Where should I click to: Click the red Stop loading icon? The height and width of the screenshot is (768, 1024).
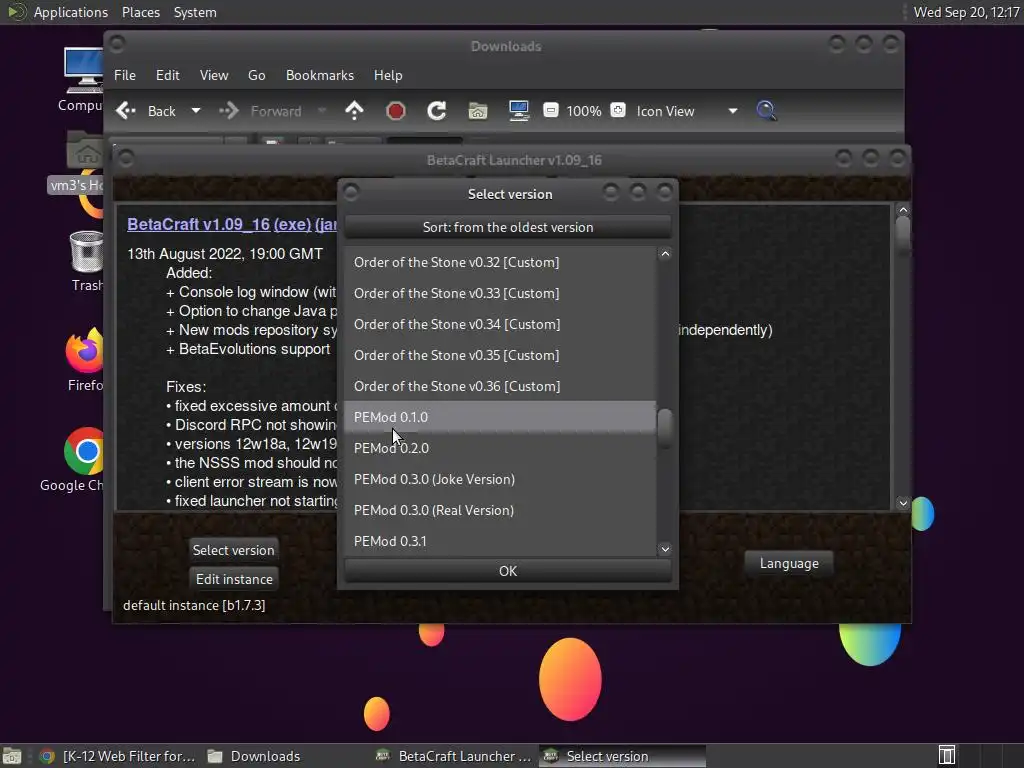click(x=395, y=111)
